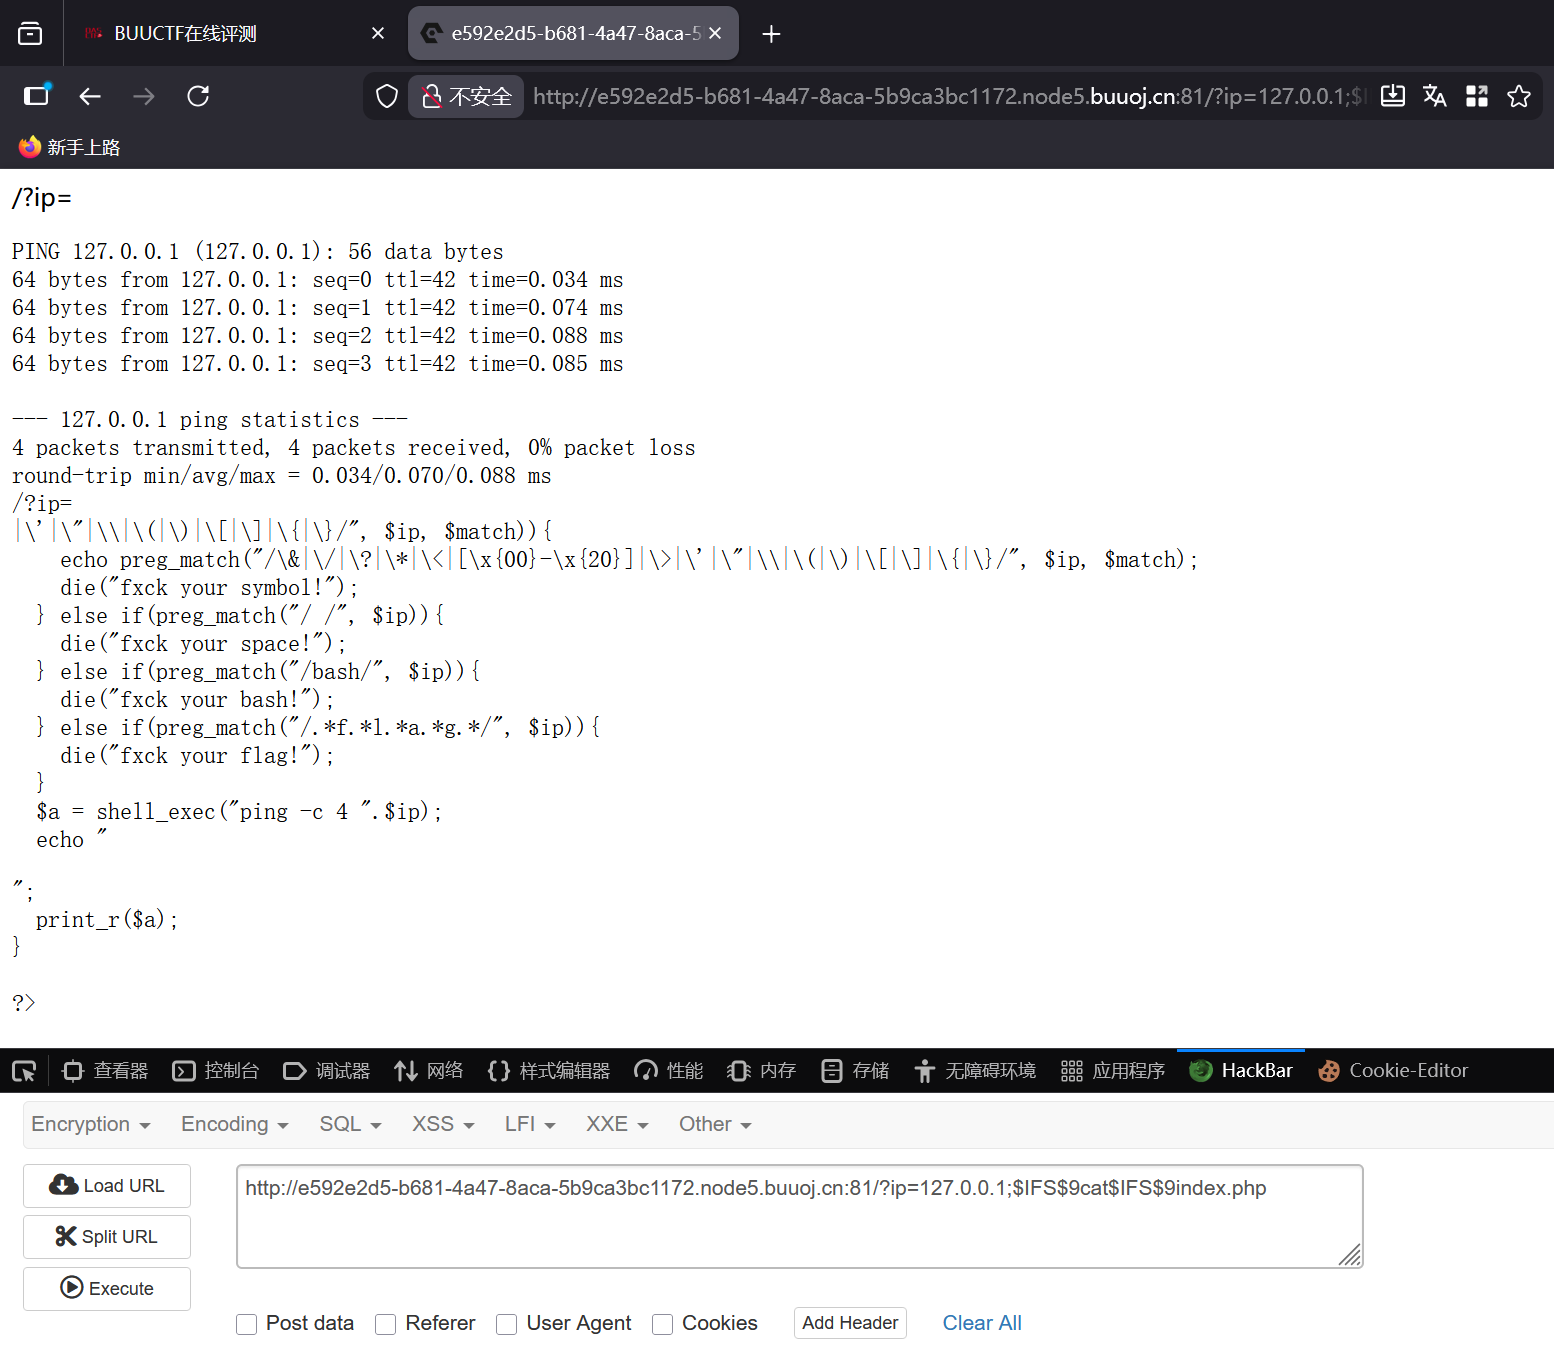Check the User Agent option
This screenshot has height=1347, width=1554.
coord(507,1323)
